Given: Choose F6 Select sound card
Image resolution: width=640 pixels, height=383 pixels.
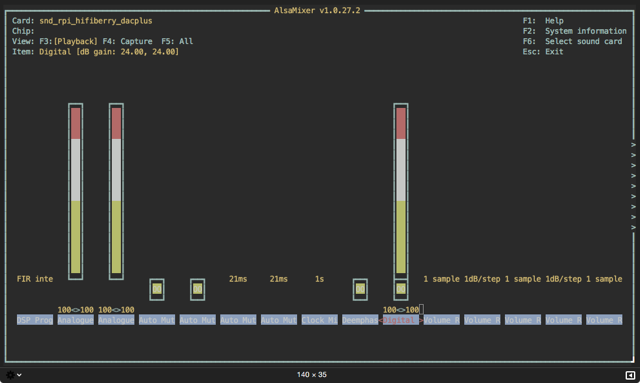Looking at the screenshot, I should 572,41.
